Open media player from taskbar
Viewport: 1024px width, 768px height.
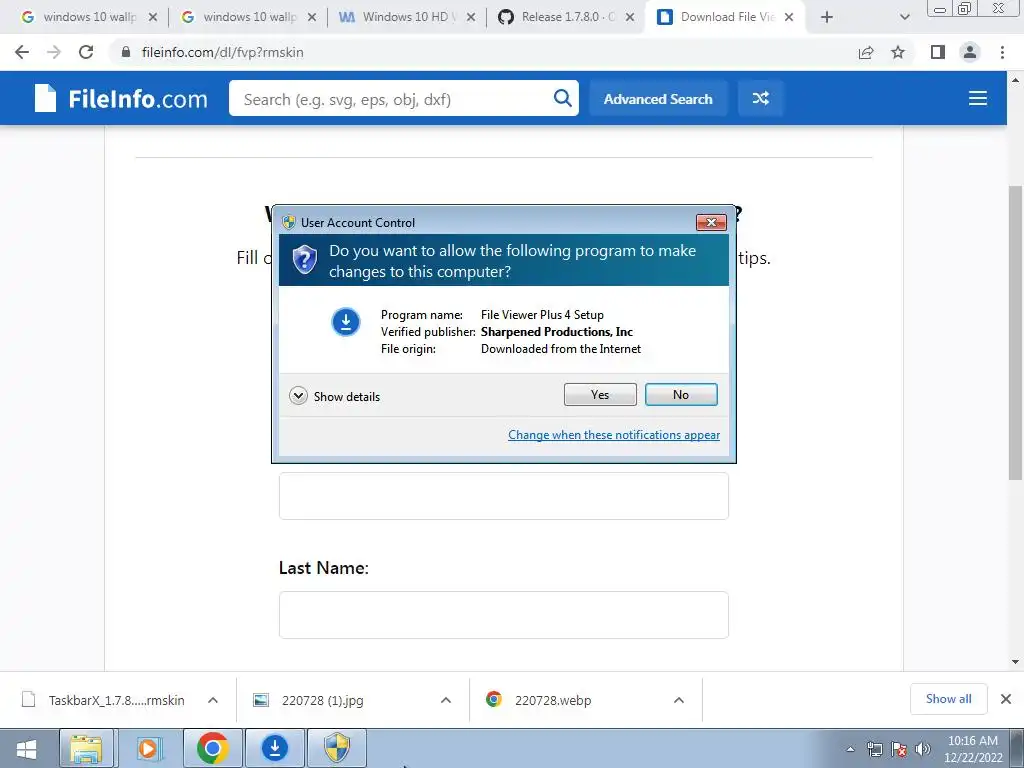tap(149, 748)
